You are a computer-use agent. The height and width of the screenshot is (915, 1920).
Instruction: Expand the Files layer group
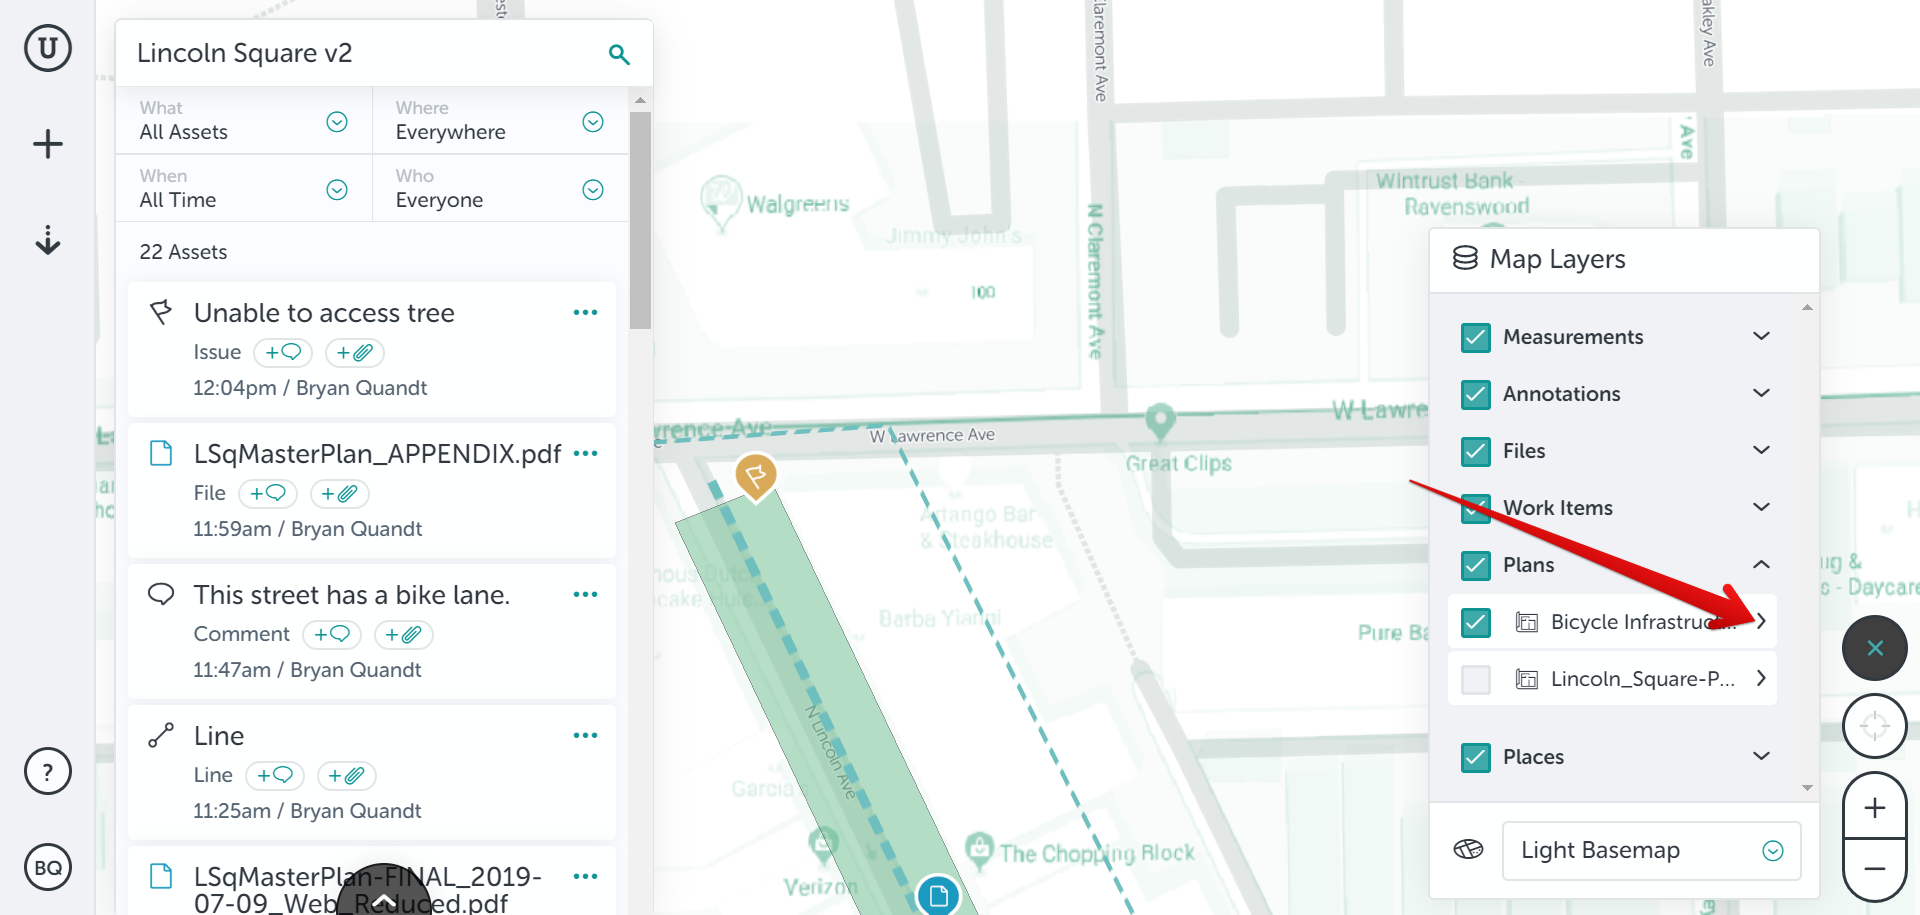[1762, 450]
